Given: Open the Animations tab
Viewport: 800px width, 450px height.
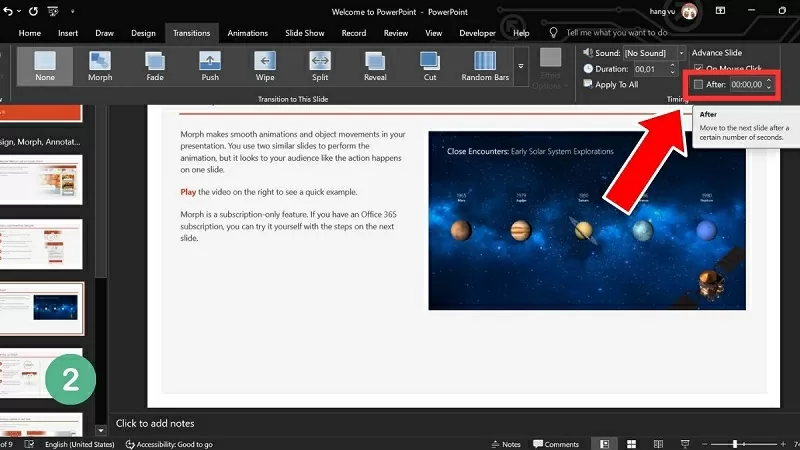Looking at the screenshot, I should point(247,32).
